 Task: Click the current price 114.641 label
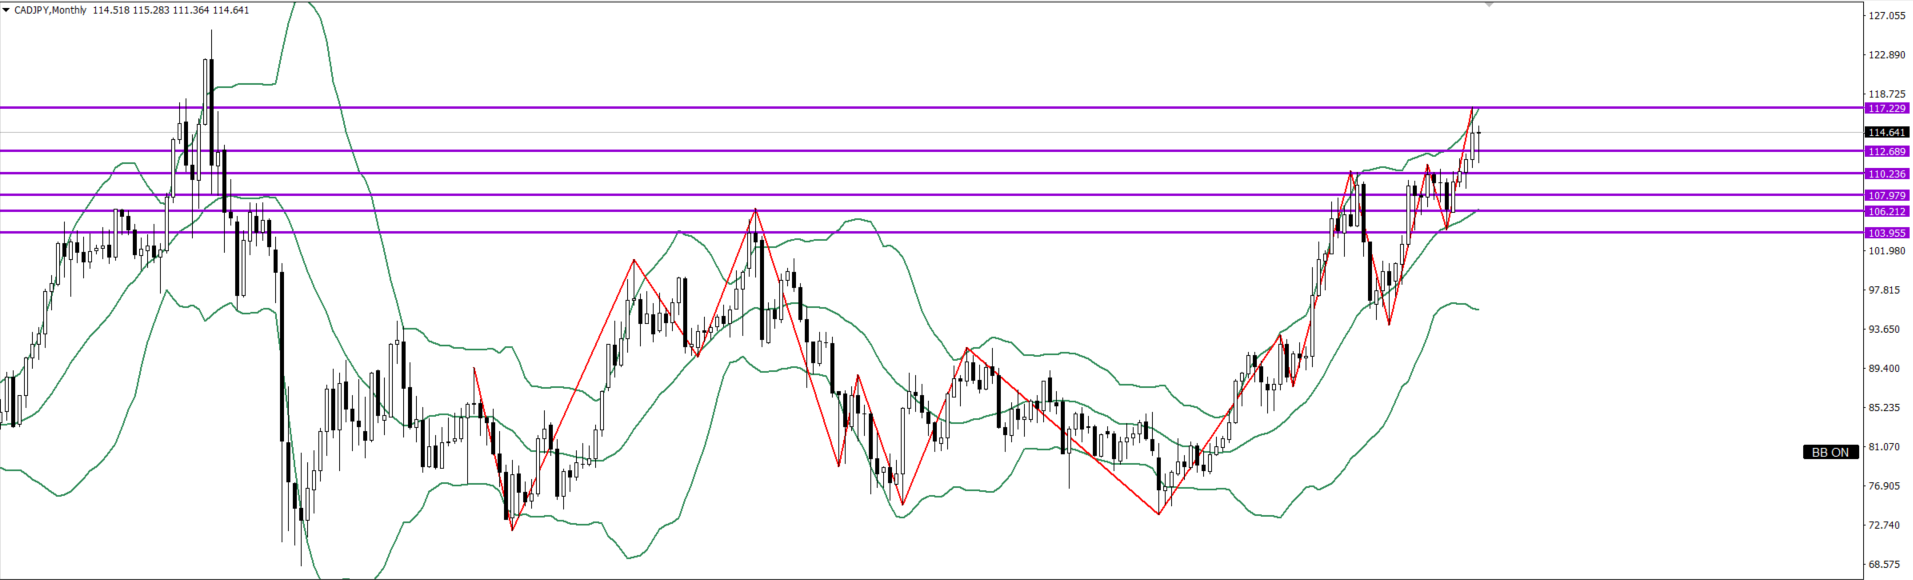tap(1887, 132)
